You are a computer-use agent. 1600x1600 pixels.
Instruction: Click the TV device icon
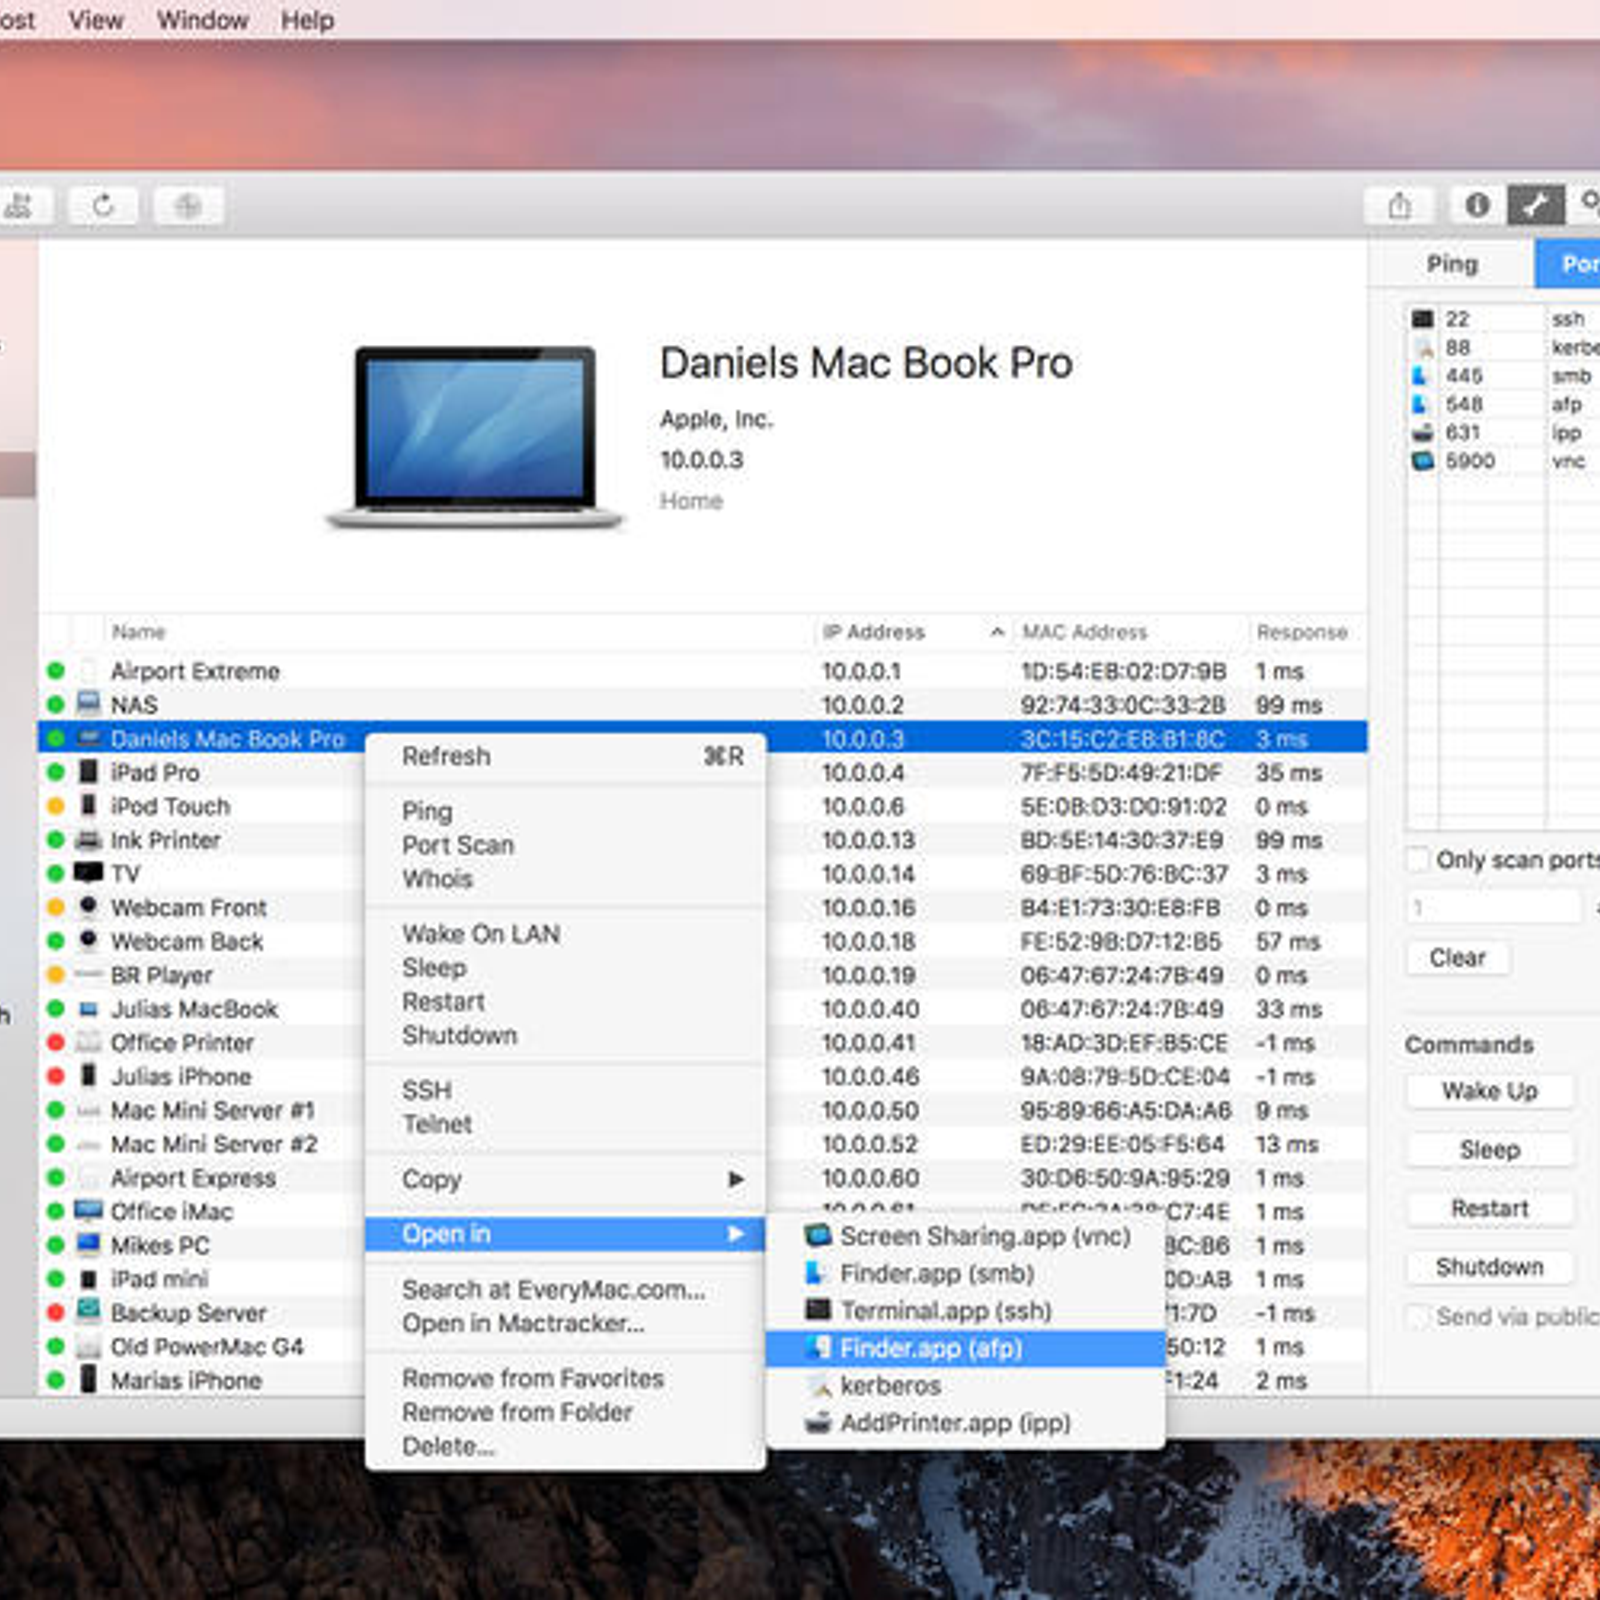pyautogui.click(x=89, y=872)
